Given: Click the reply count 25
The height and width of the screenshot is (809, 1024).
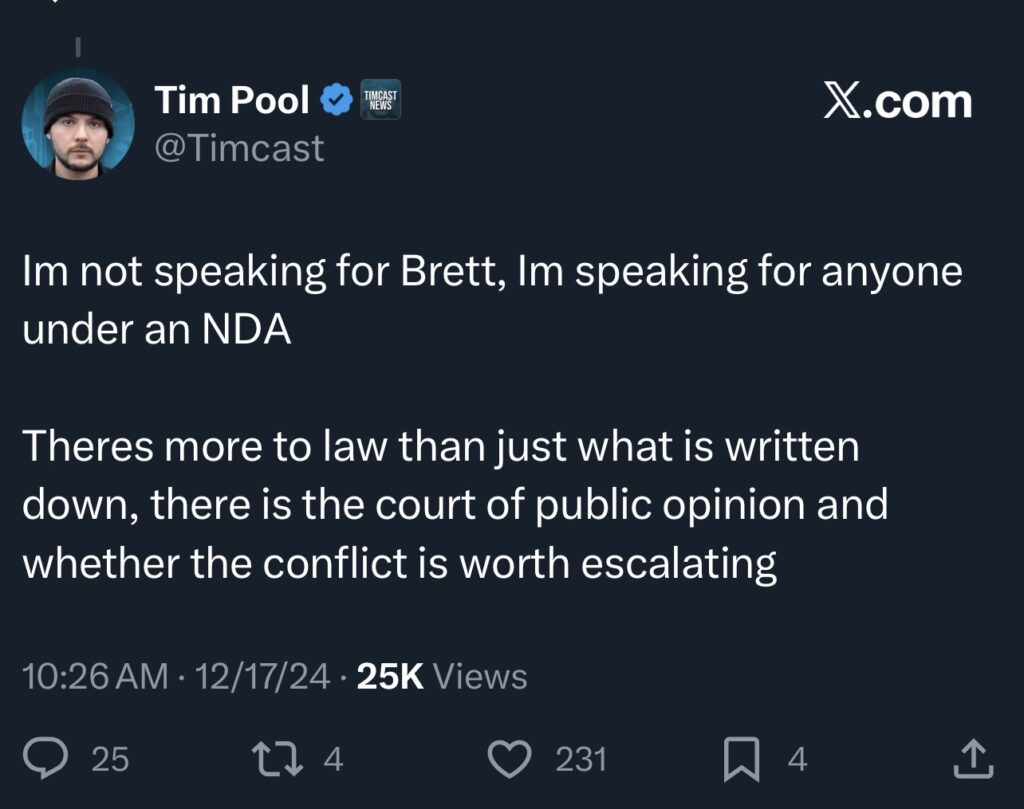Looking at the screenshot, I should [110, 760].
